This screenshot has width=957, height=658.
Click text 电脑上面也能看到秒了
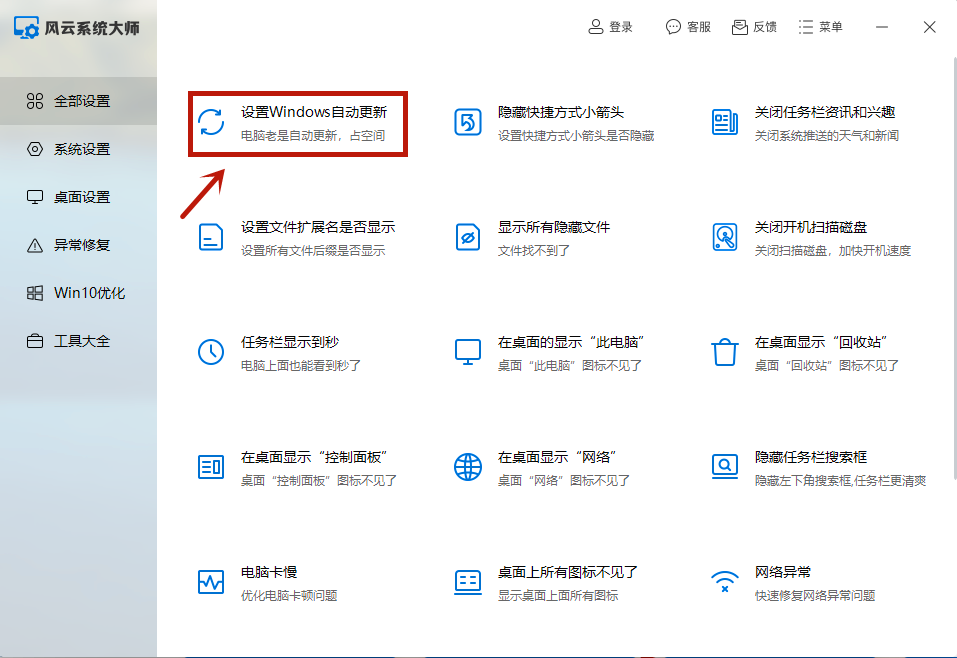[301, 366]
